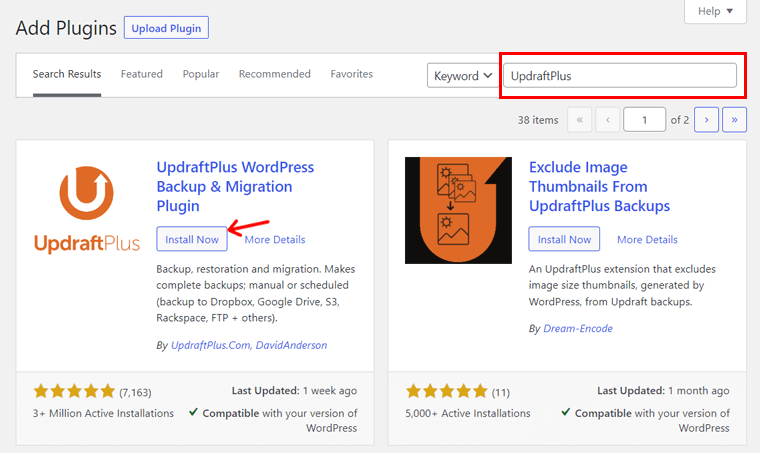
Task: Open More Details for Exclude Image Thumbnails plugin
Action: coord(647,239)
